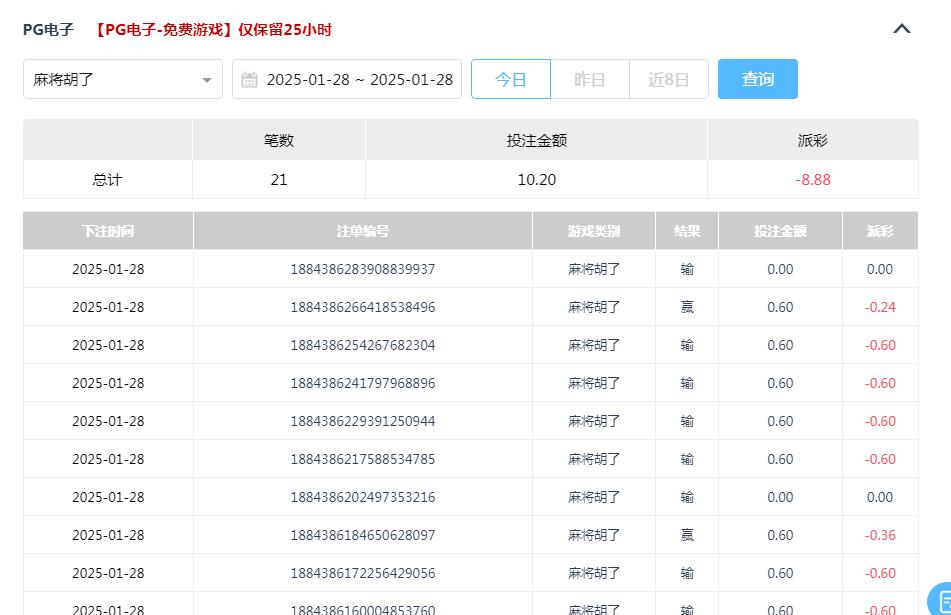Click the 注单编号 column header
The width and height of the screenshot is (951, 615).
[362, 230]
